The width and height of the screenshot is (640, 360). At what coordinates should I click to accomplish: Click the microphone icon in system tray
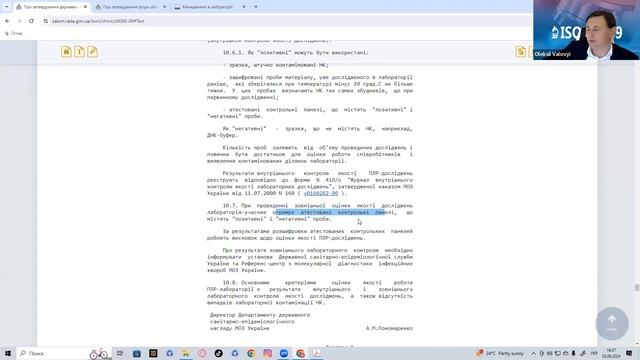[x=573, y=353]
